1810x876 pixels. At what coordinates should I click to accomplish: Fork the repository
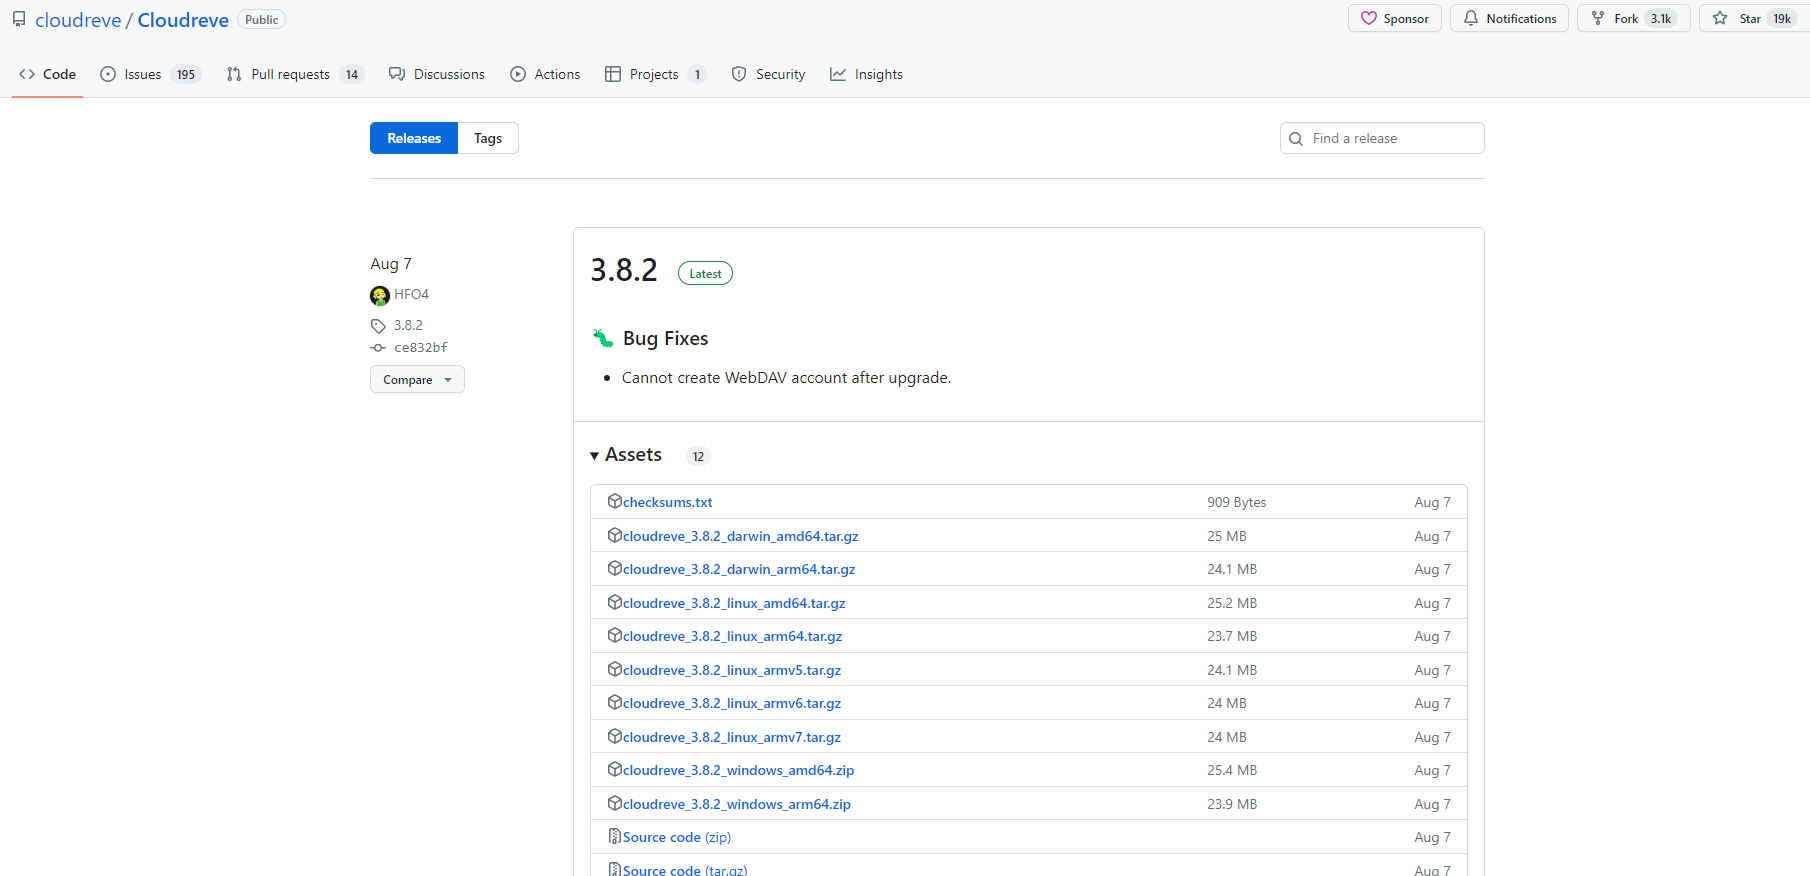(1633, 18)
